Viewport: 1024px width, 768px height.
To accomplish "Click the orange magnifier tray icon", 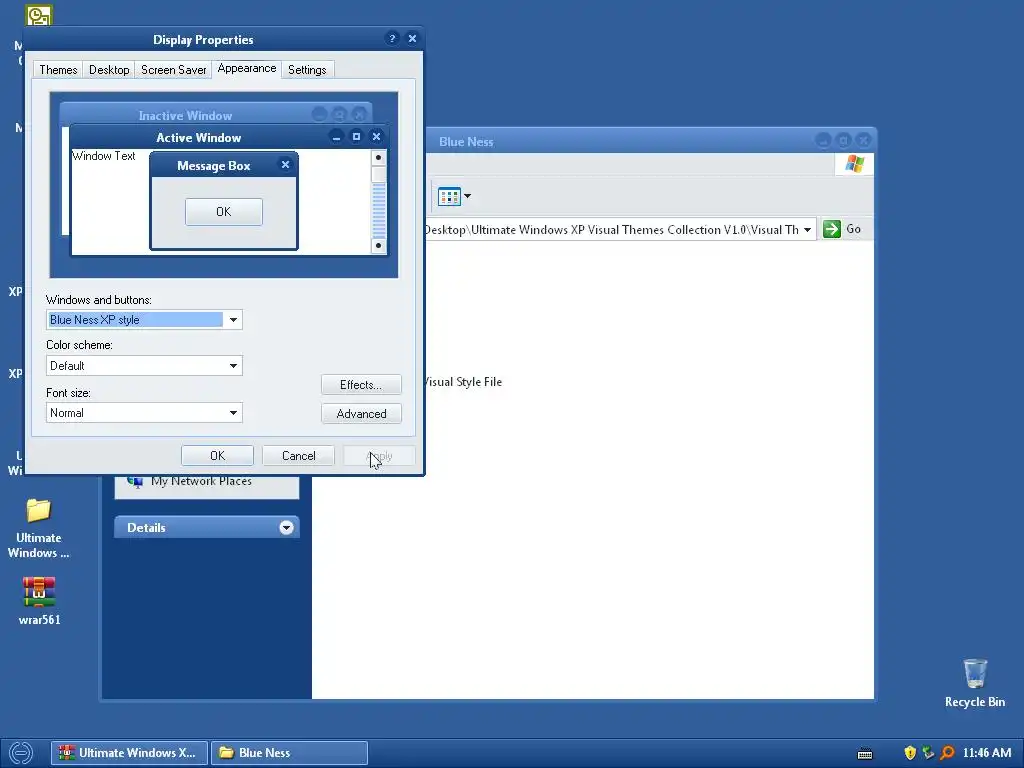I will click(947, 753).
